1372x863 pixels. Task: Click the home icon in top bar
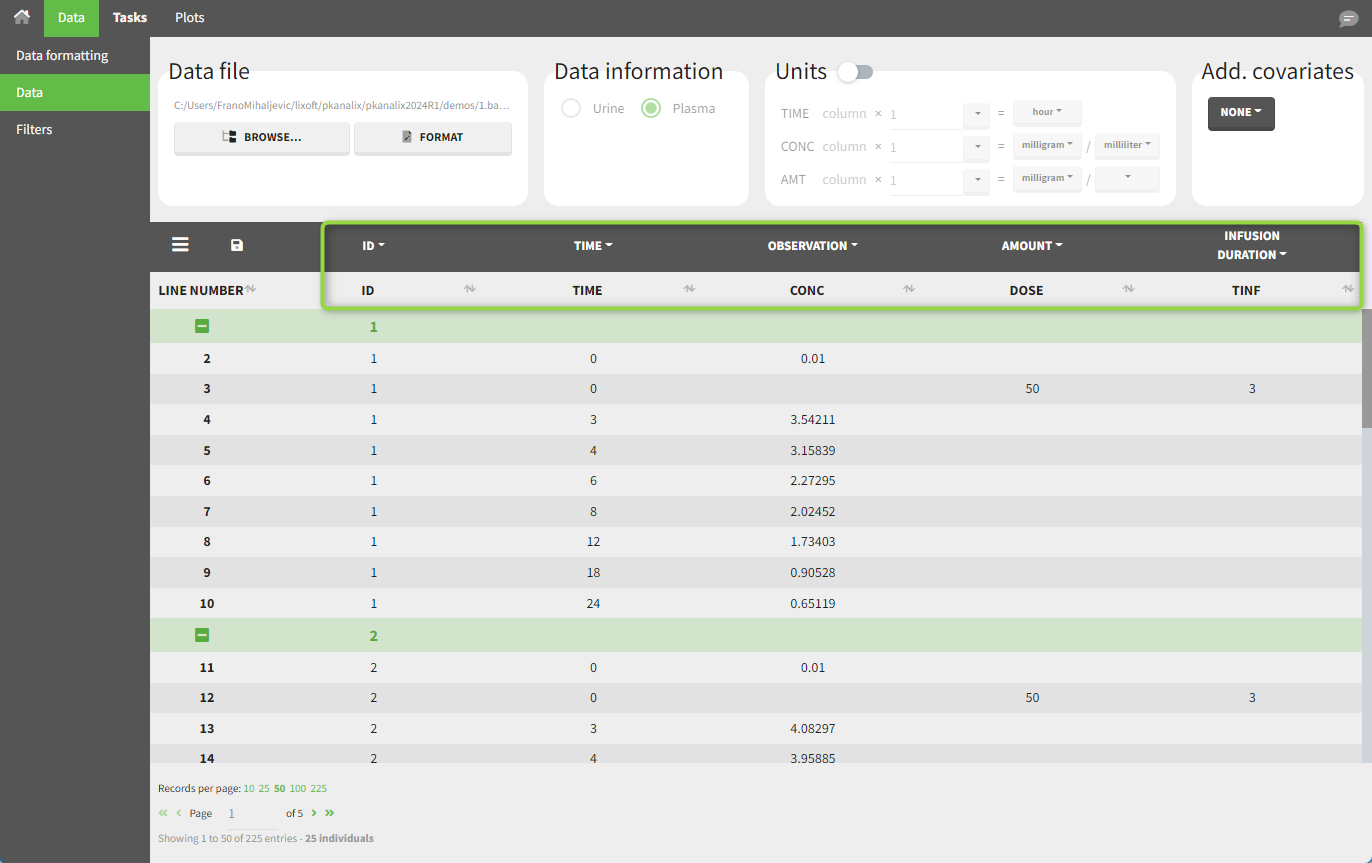coord(21,17)
